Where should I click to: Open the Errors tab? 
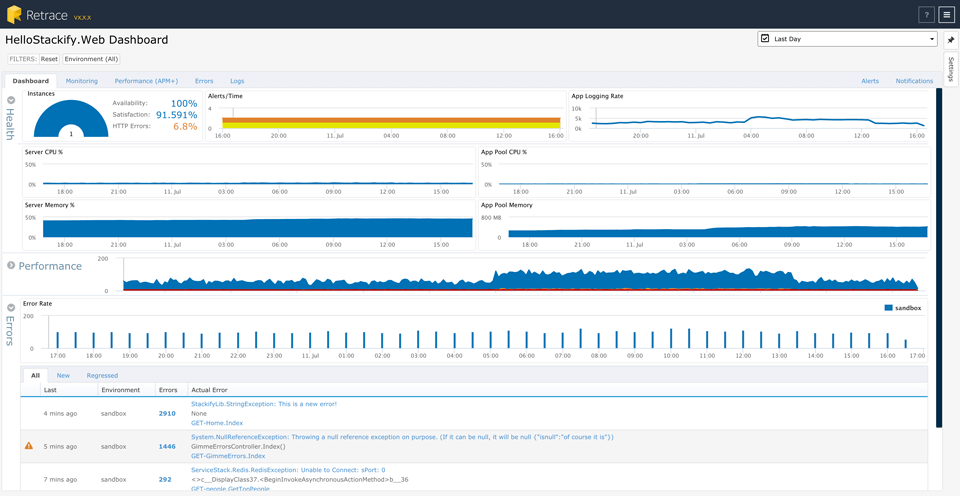pyautogui.click(x=204, y=81)
